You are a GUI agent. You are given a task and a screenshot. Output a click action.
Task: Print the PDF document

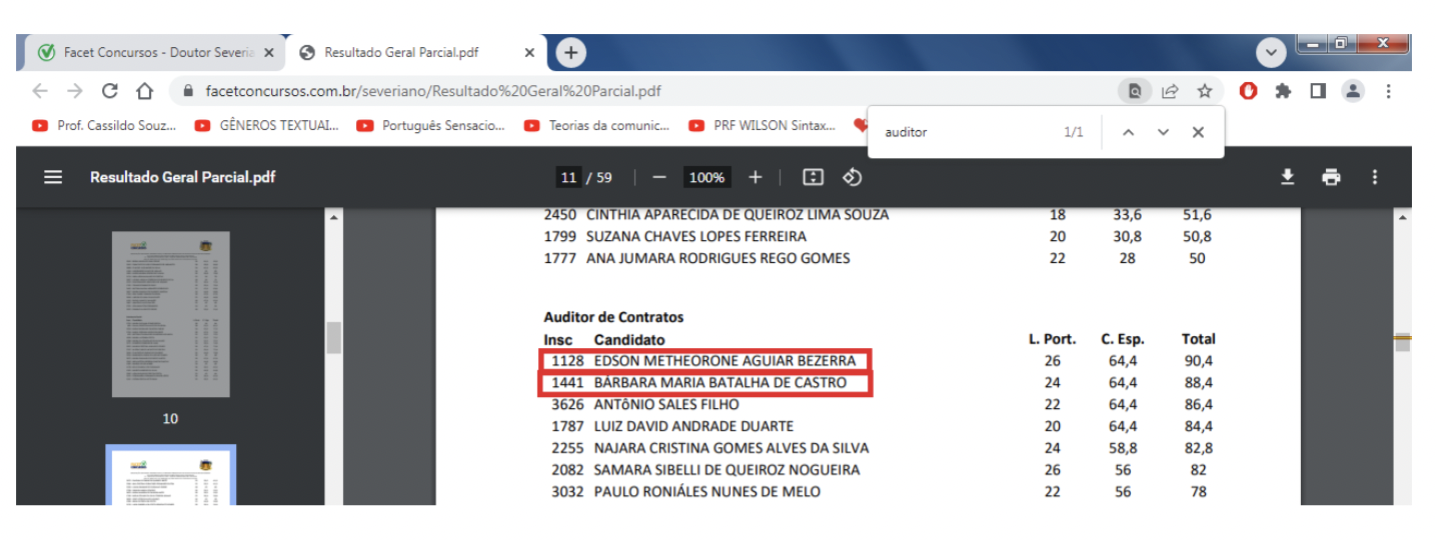click(x=1330, y=177)
